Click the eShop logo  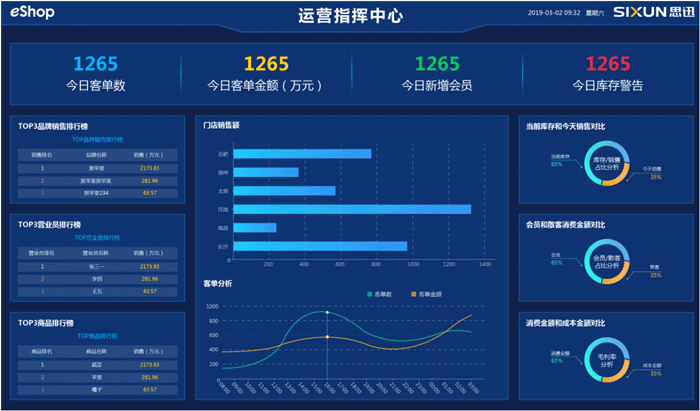pos(34,15)
